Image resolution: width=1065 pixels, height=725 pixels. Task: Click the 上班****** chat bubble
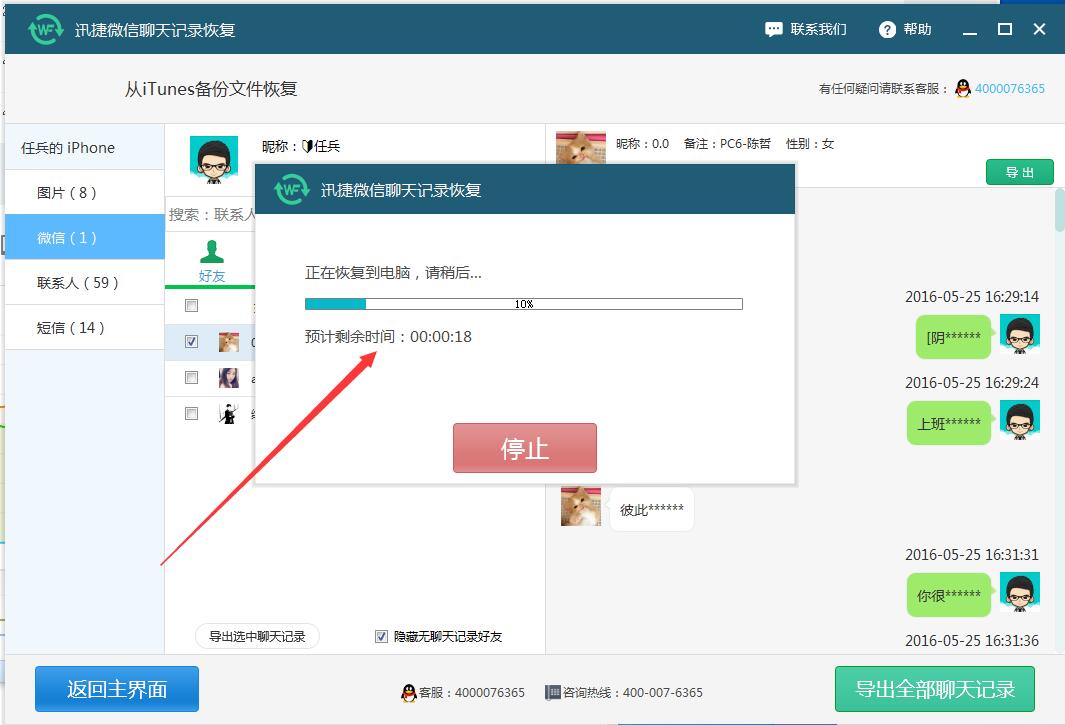pyautogui.click(x=949, y=423)
